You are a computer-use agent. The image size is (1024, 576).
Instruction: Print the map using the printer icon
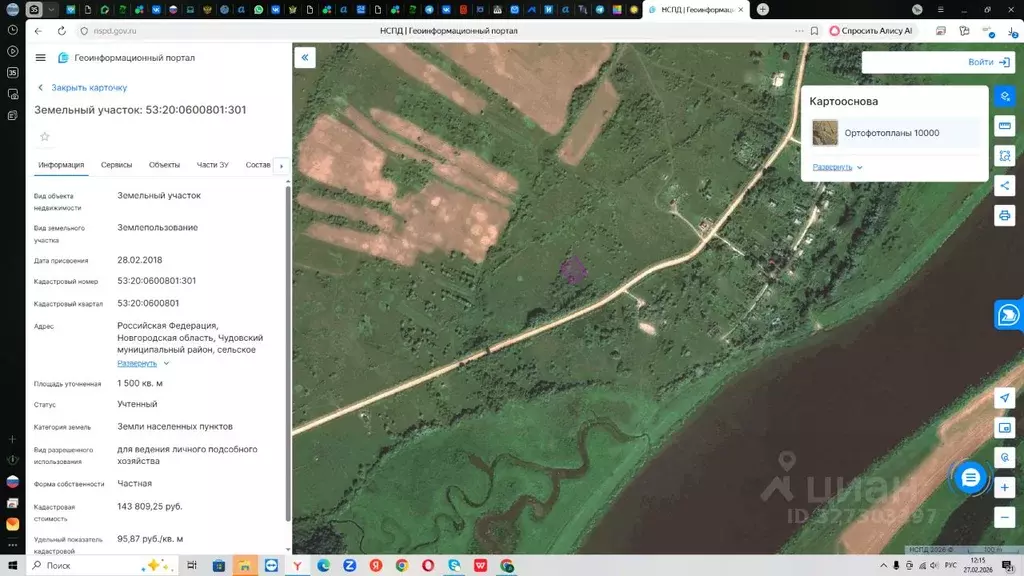(x=1005, y=215)
